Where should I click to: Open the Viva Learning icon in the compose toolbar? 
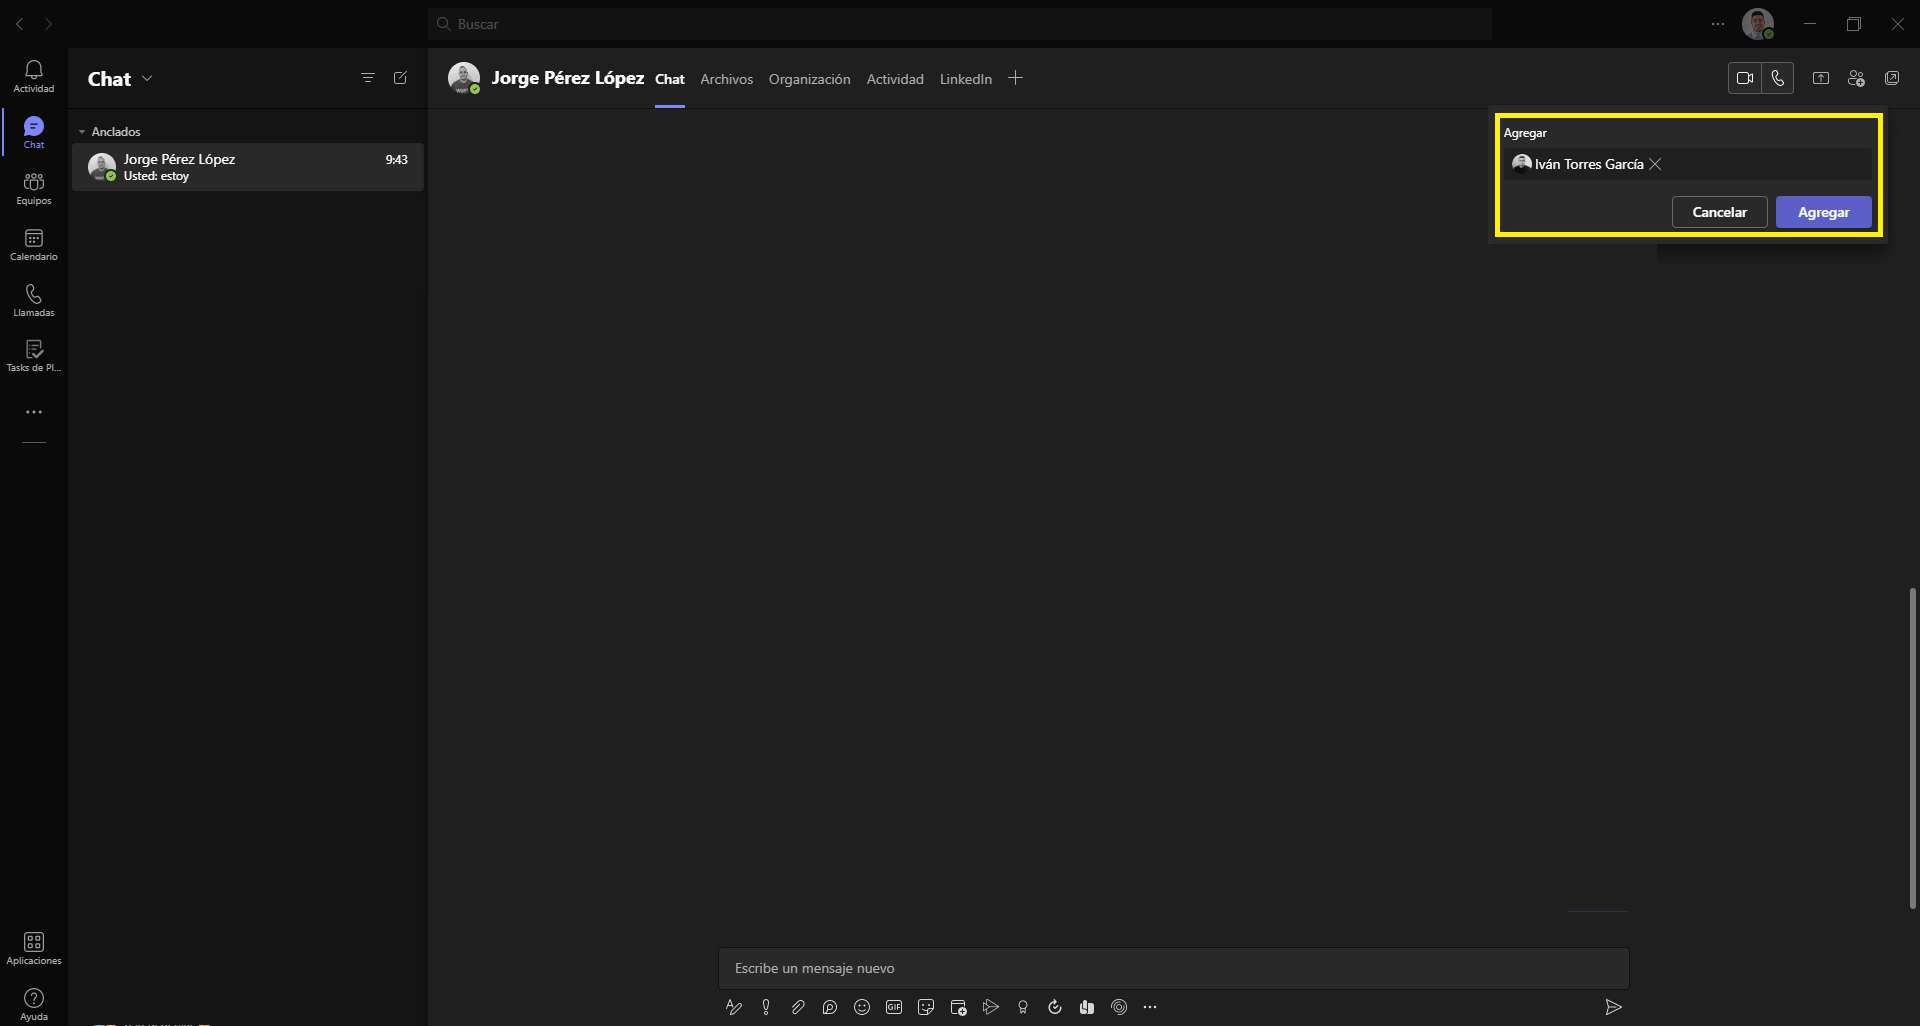[1087, 1007]
